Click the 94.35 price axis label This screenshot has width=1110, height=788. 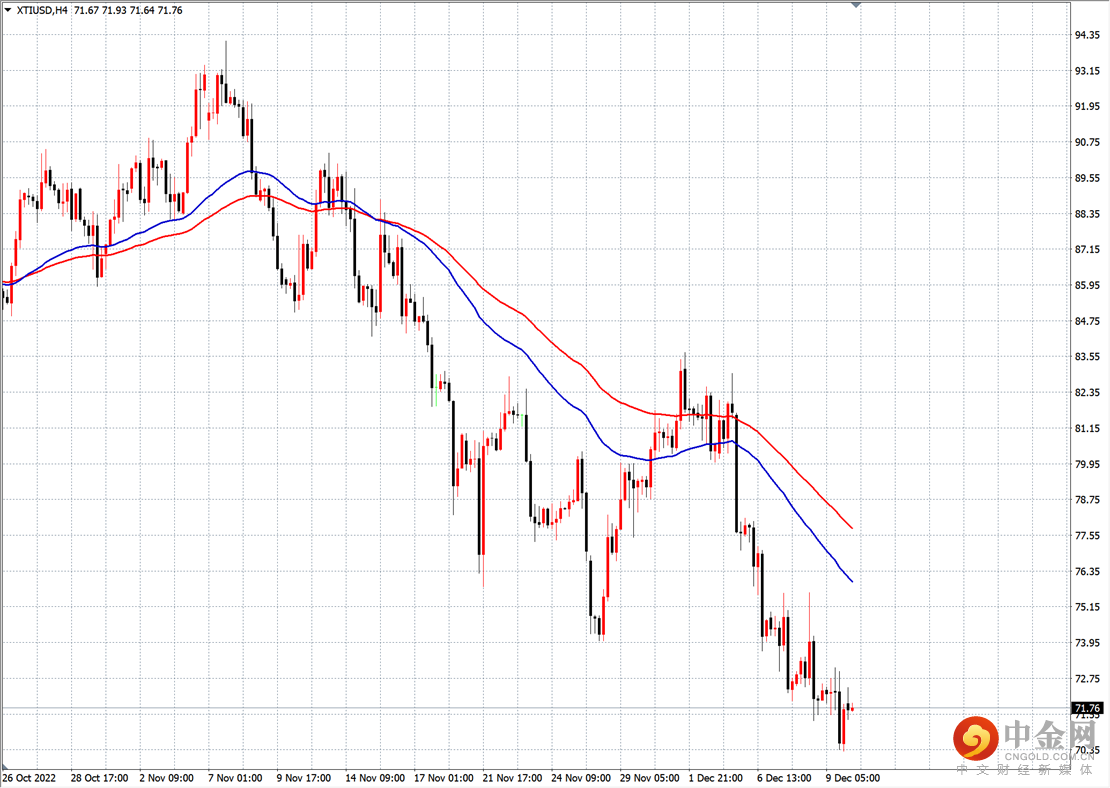(x=1087, y=35)
